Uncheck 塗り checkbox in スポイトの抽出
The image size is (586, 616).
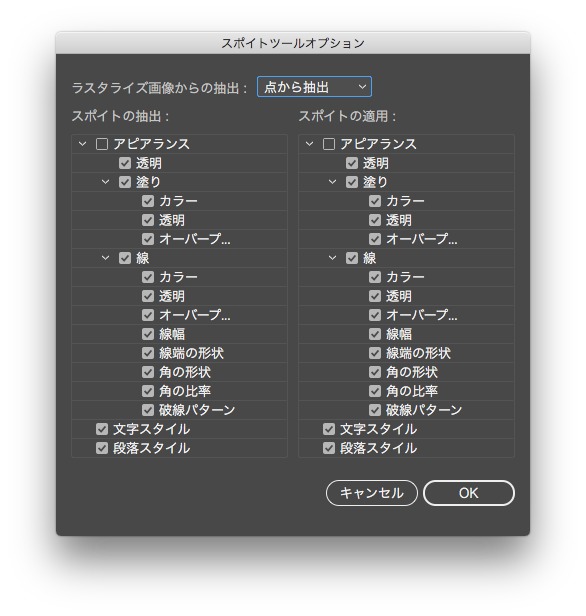pos(125,182)
